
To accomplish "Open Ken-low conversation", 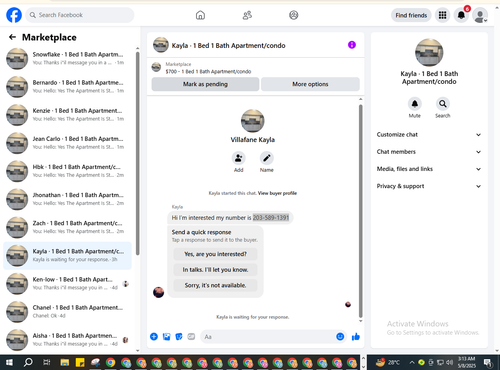I will click(67, 283).
